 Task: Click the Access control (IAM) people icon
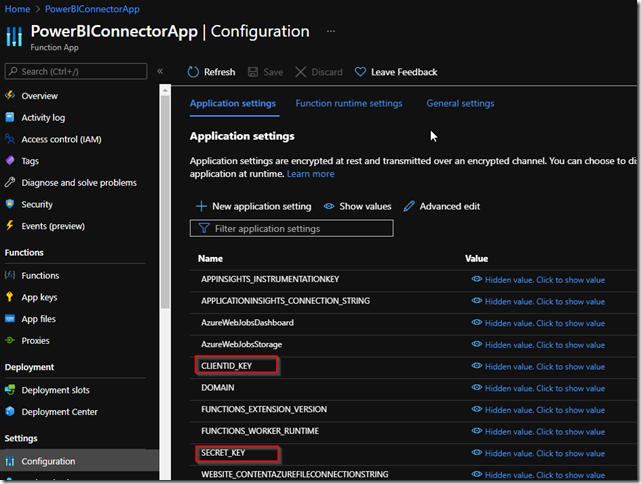[x=10, y=139]
